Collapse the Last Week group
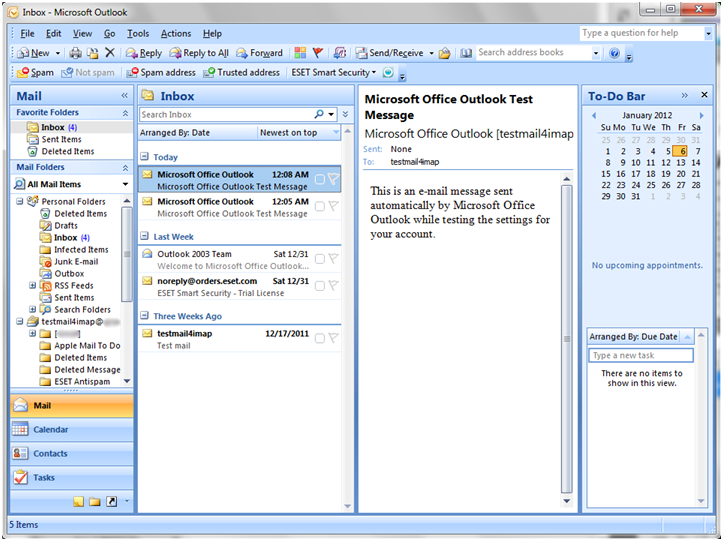Viewport: 723px width, 541px height. [144, 236]
